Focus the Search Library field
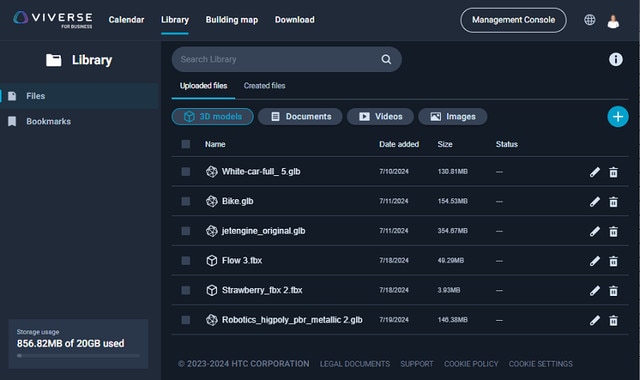640x380 pixels. point(287,60)
